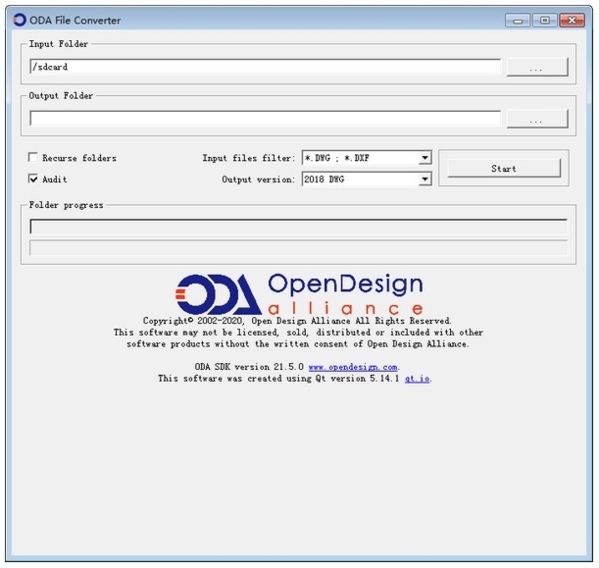
Task: Enable the Recurse folders checkbox
Action: pos(33,157)
